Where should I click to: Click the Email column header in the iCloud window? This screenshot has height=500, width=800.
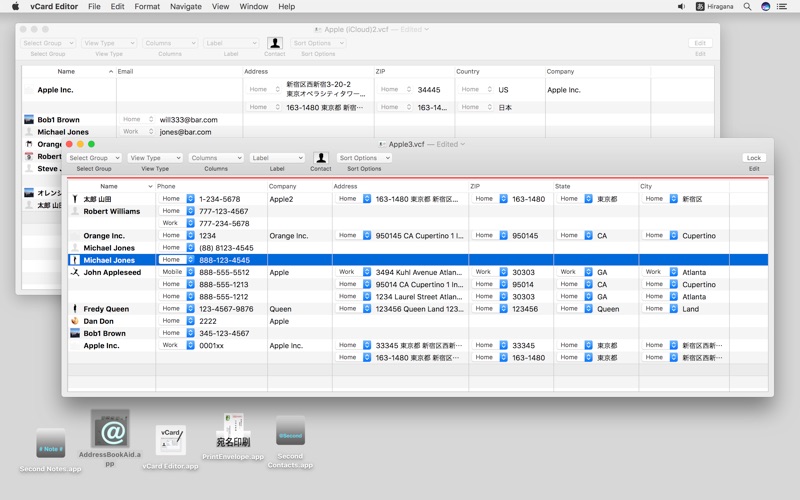click(x=179, y=71)
